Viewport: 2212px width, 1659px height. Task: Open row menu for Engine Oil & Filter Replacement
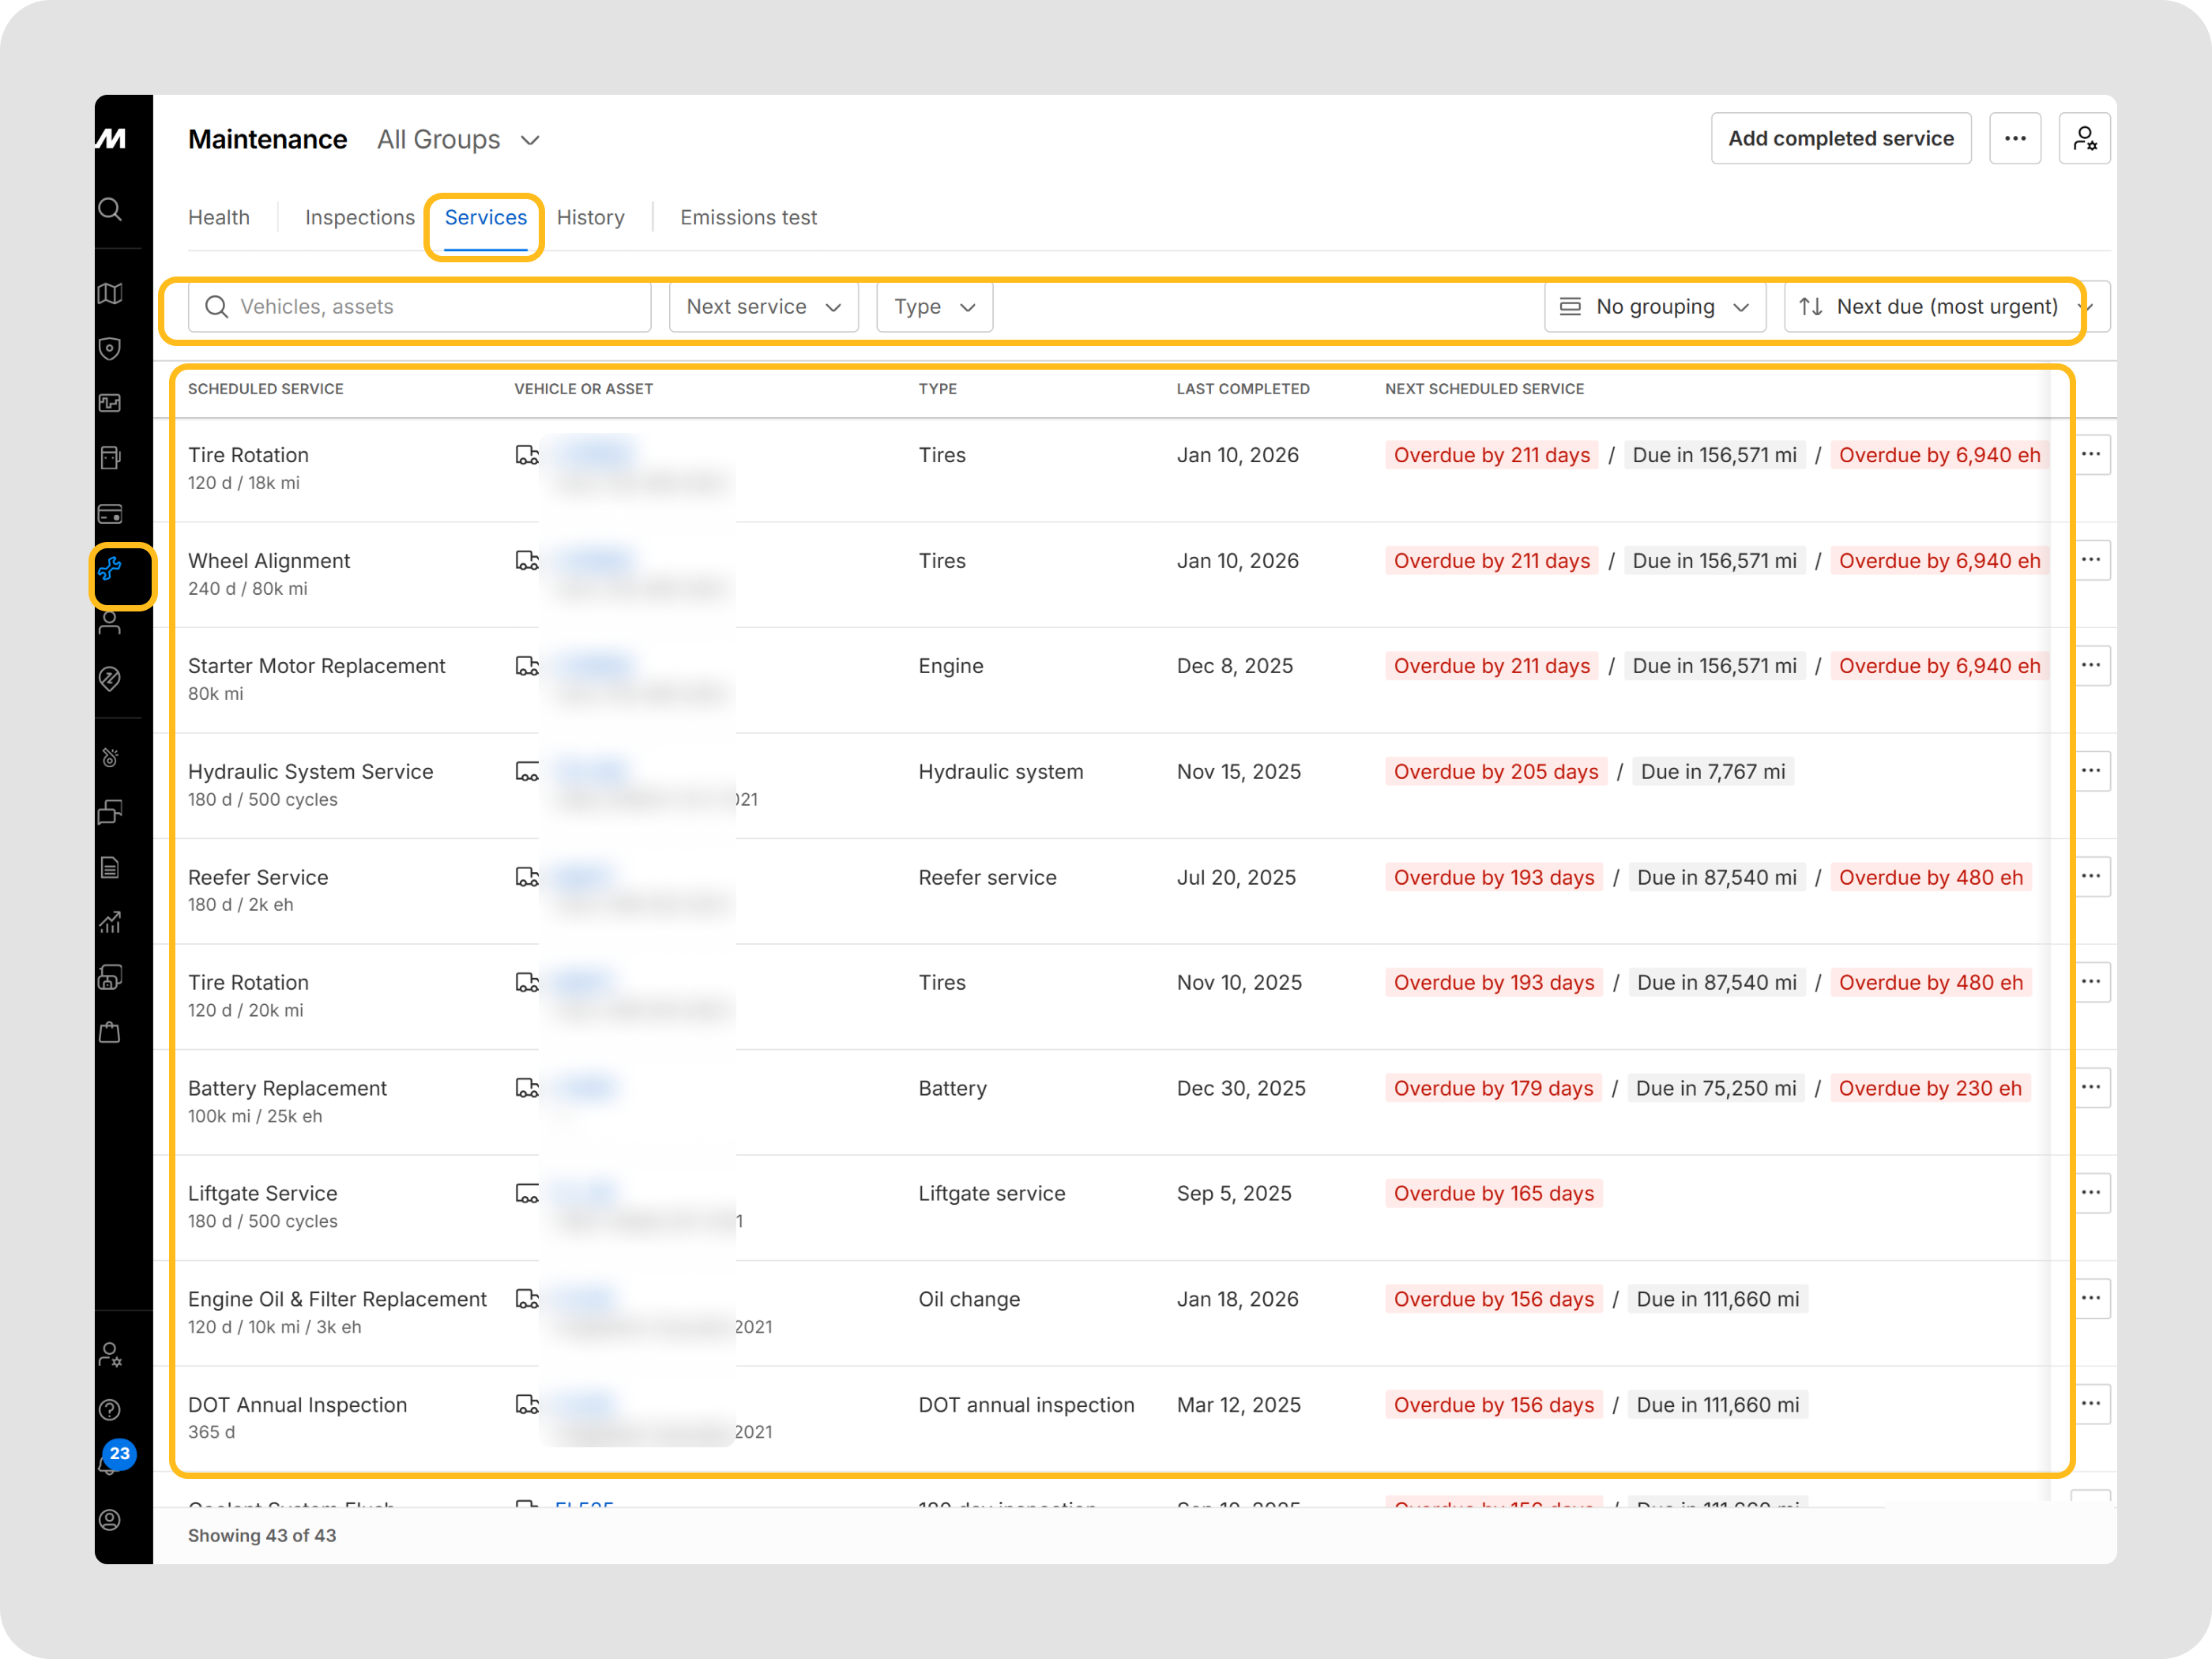point(2090,1298)
